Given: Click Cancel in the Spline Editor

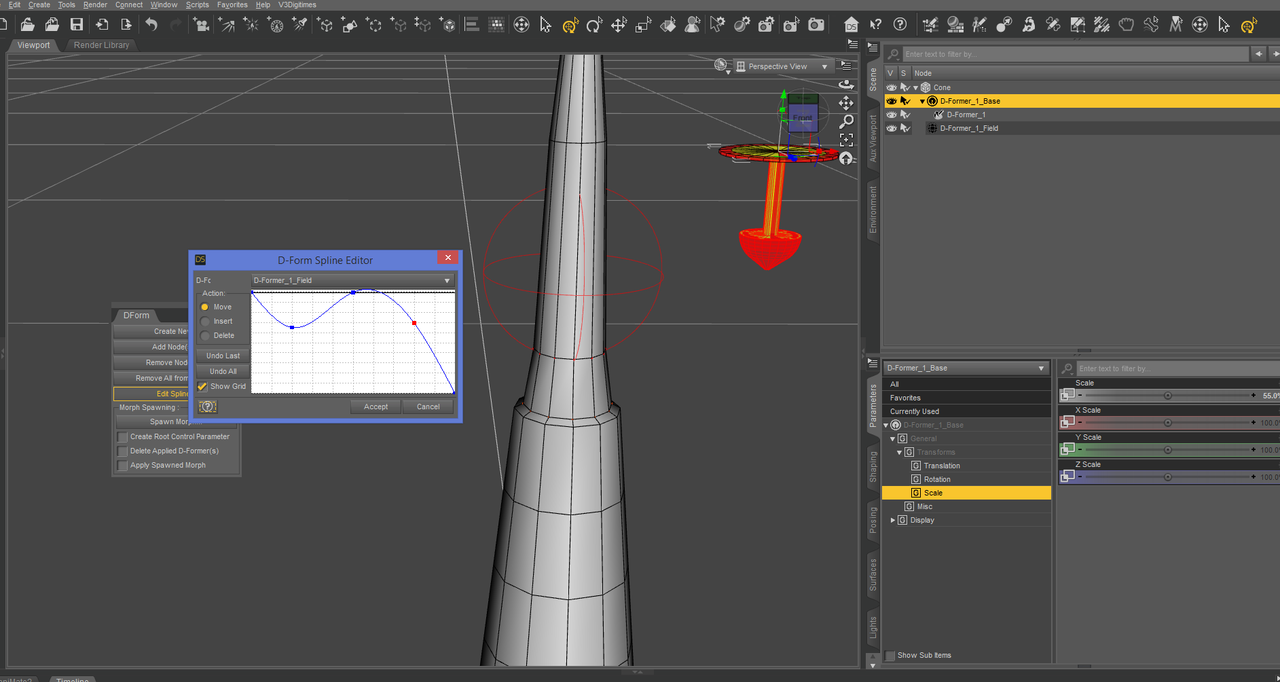Looking at the screenshot, I should (x=428, y=406).
